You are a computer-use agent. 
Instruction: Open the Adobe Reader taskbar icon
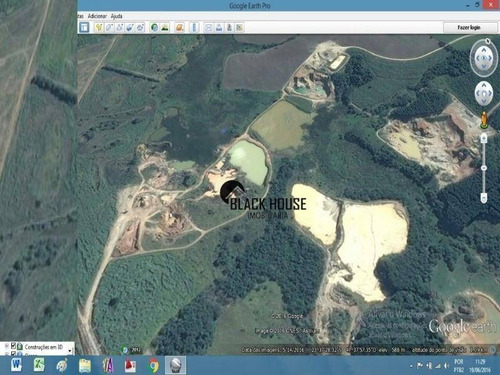coord(130,365)
